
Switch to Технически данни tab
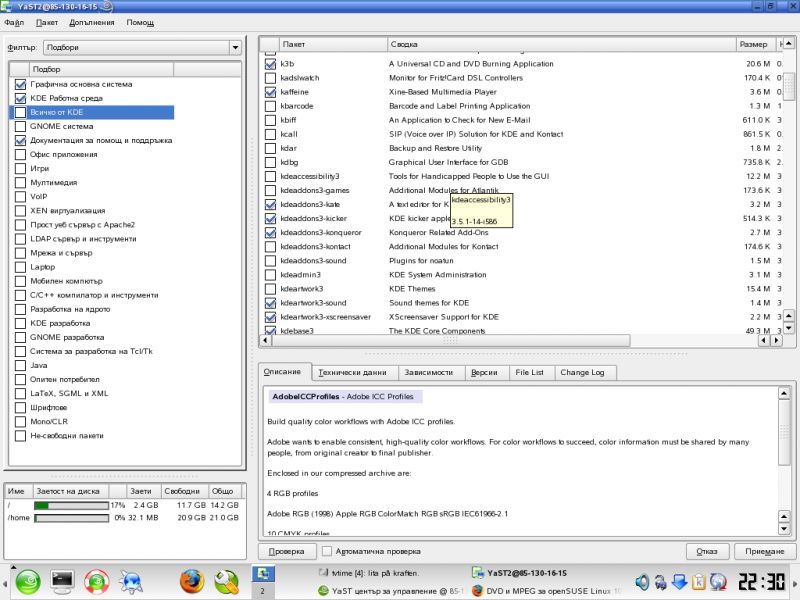point(353,372)
